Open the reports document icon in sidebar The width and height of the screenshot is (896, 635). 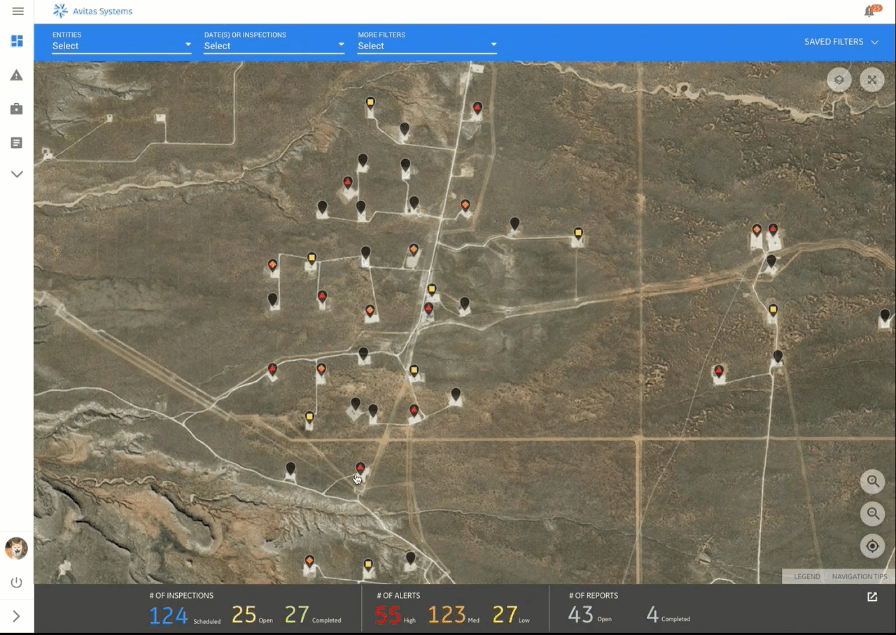pos(17,142)
